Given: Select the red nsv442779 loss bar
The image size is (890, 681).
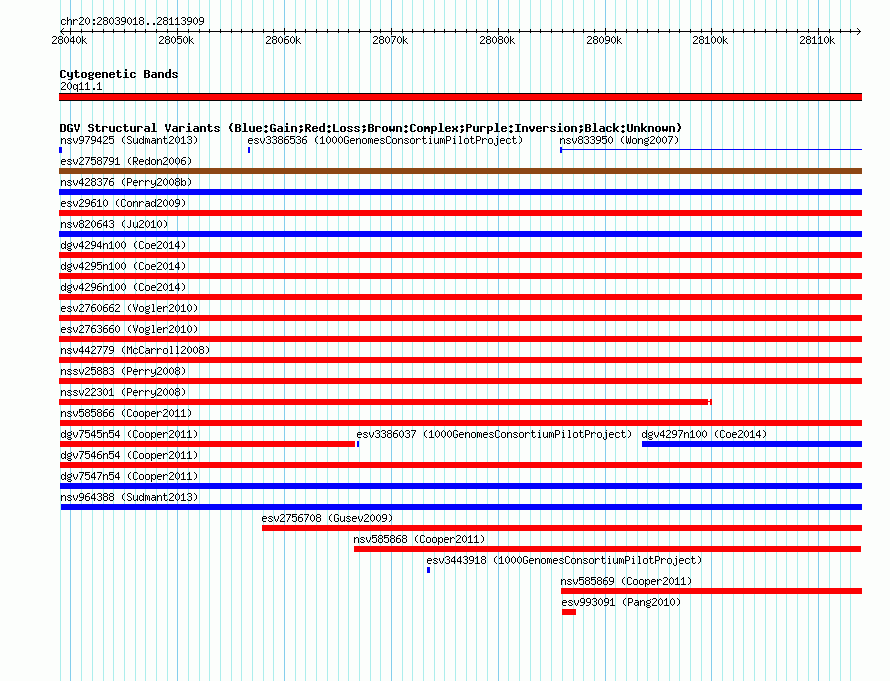Looking at the screenshot, I should 460,360.
